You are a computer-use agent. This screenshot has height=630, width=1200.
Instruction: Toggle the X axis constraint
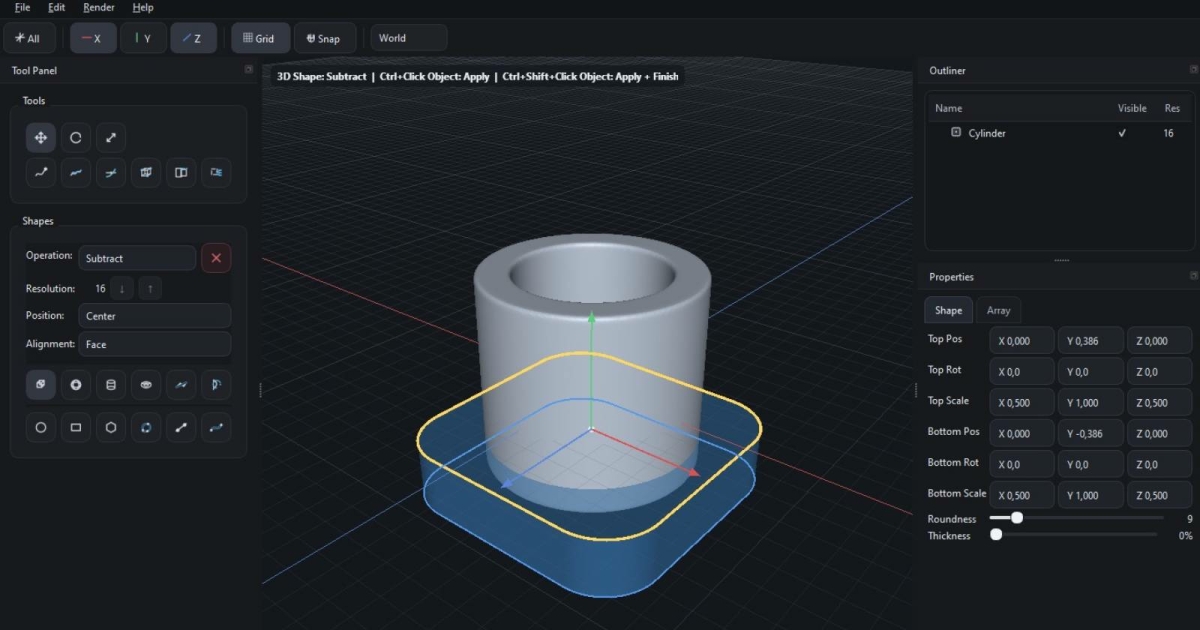(92, 39)
